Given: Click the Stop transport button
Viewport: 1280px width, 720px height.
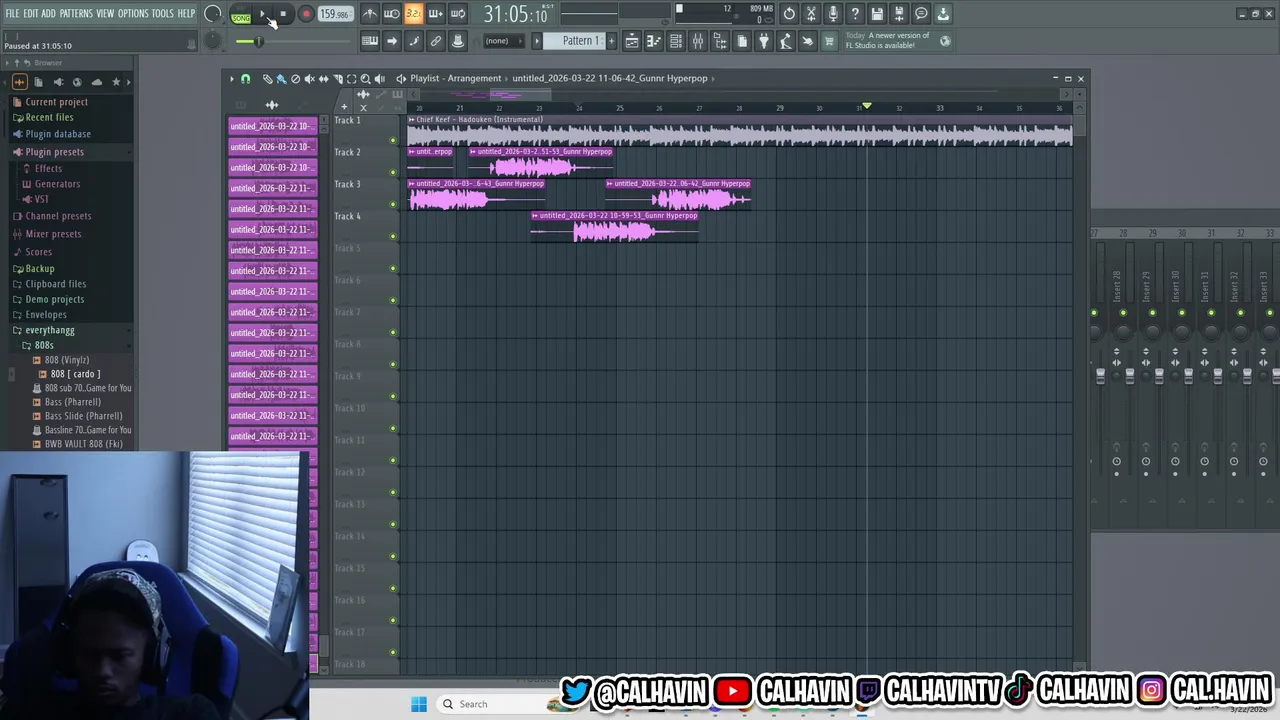Looking at the screenshot, I should (x=283, y=14).
